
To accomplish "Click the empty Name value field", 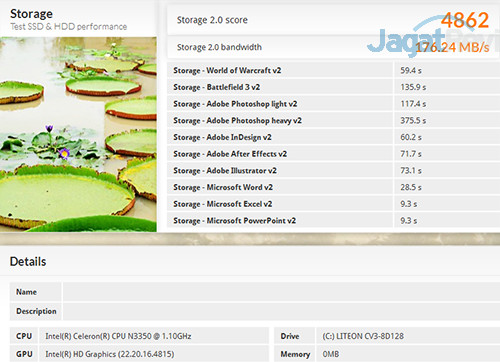I will [281, 292].
